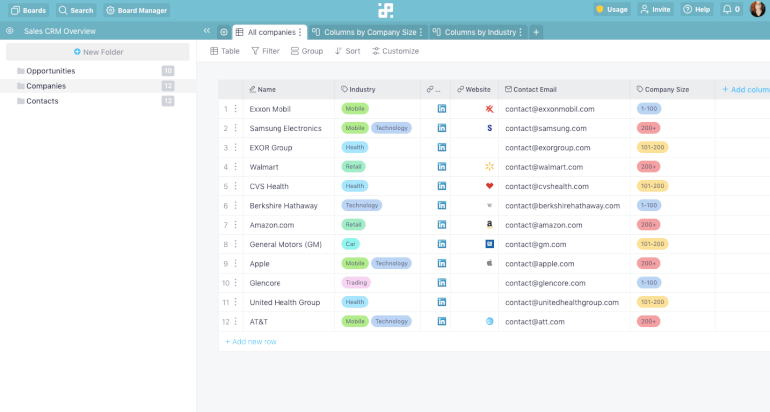Open Columns by Industry tab options menu
Screen dimensions: 770x412
[521, 32]
